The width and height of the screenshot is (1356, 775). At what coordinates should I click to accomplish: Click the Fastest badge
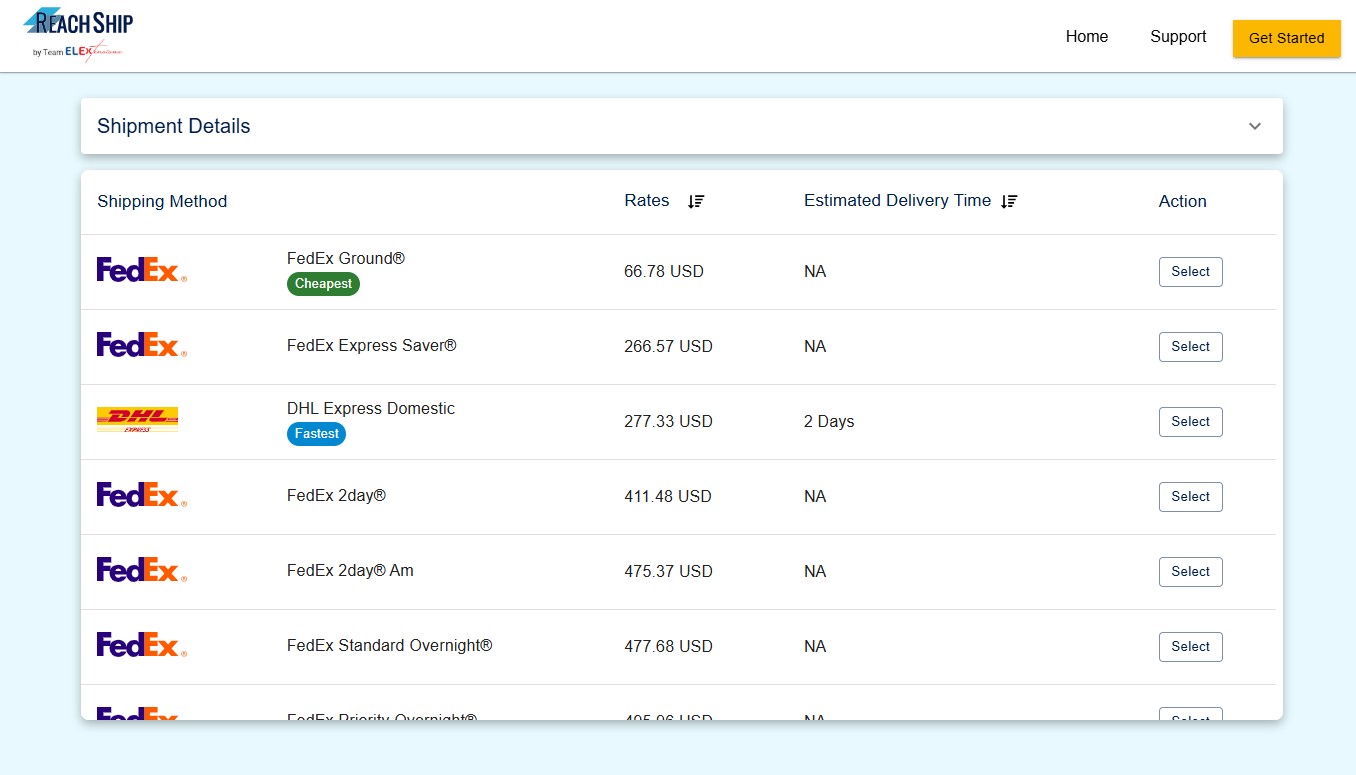click(x=316, y=434)
